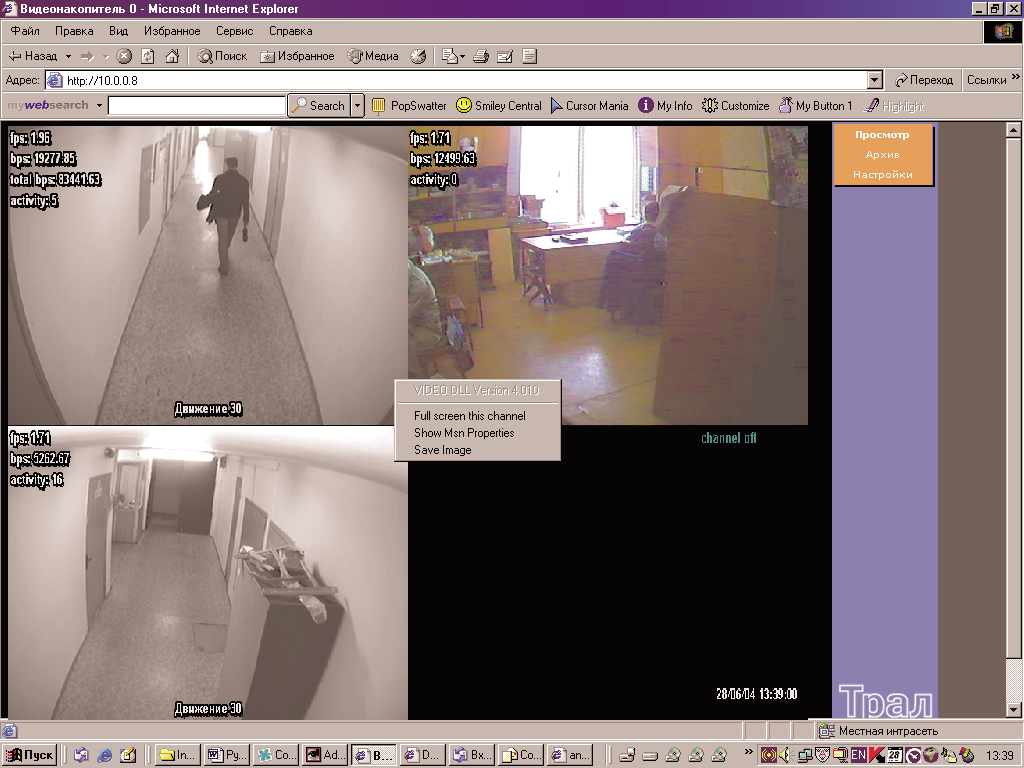Open the History toolbar icon
Screen dimensions: 1024x768
418,57
